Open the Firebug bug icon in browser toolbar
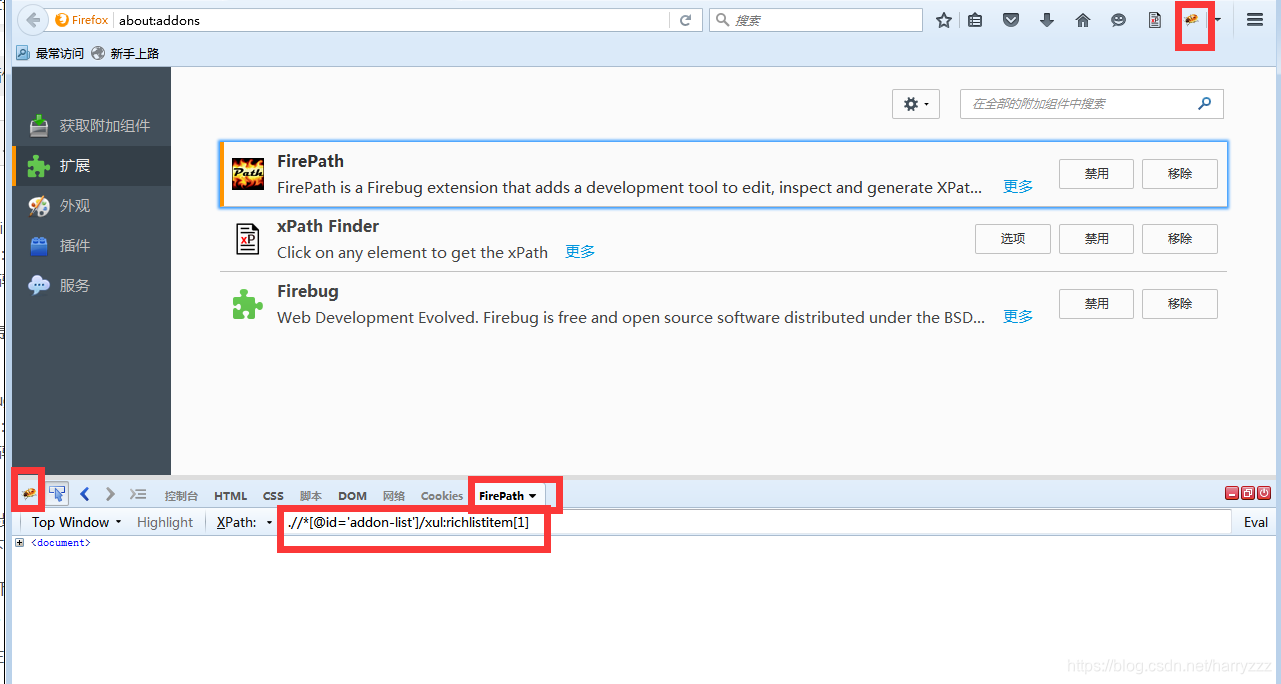Viewport: 1281px width, 684px height. [x=1191, y=20]
